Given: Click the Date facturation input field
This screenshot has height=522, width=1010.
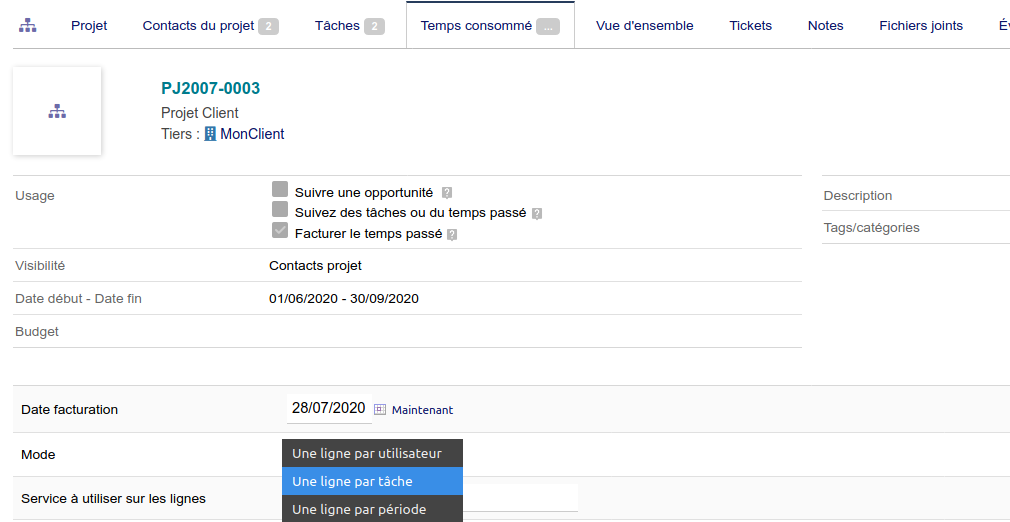Looking at the screenshot, I should click(328, 408).
